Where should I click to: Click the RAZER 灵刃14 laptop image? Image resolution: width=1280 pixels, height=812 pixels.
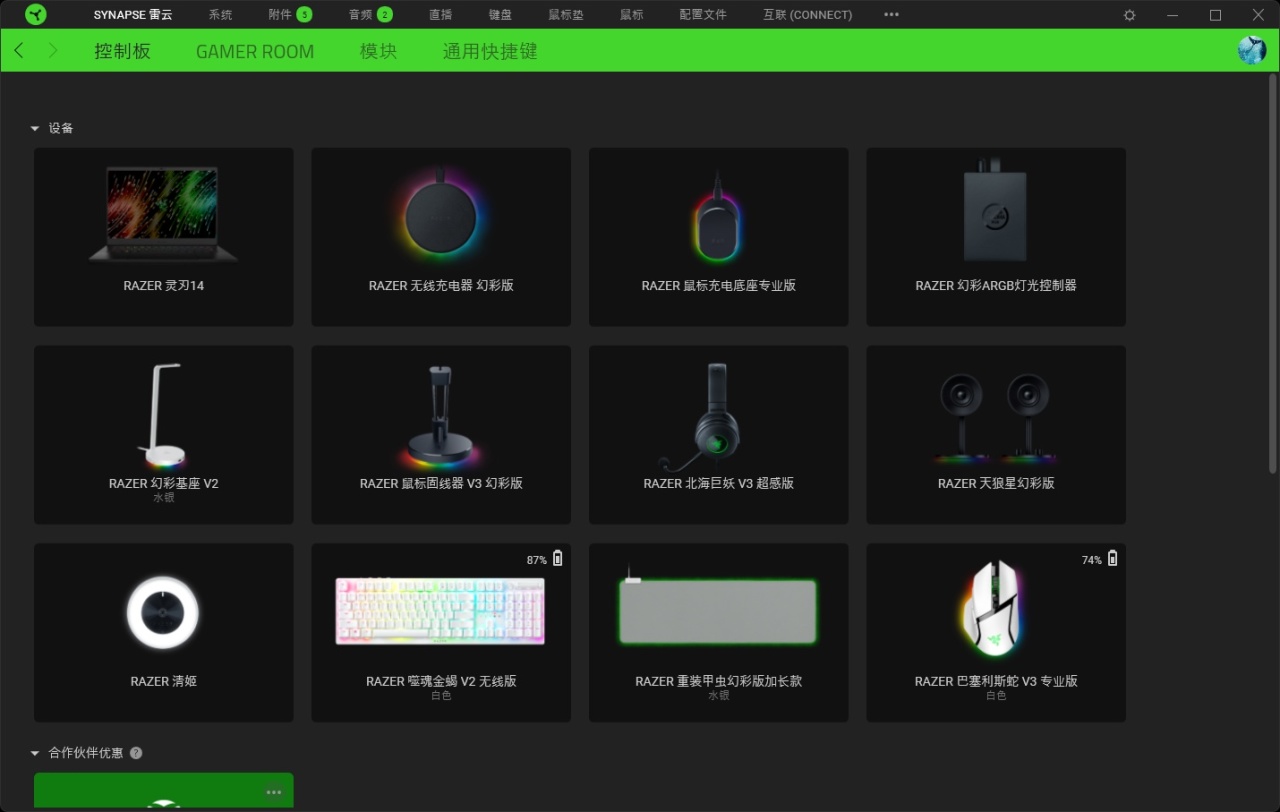tap(164, 215)
